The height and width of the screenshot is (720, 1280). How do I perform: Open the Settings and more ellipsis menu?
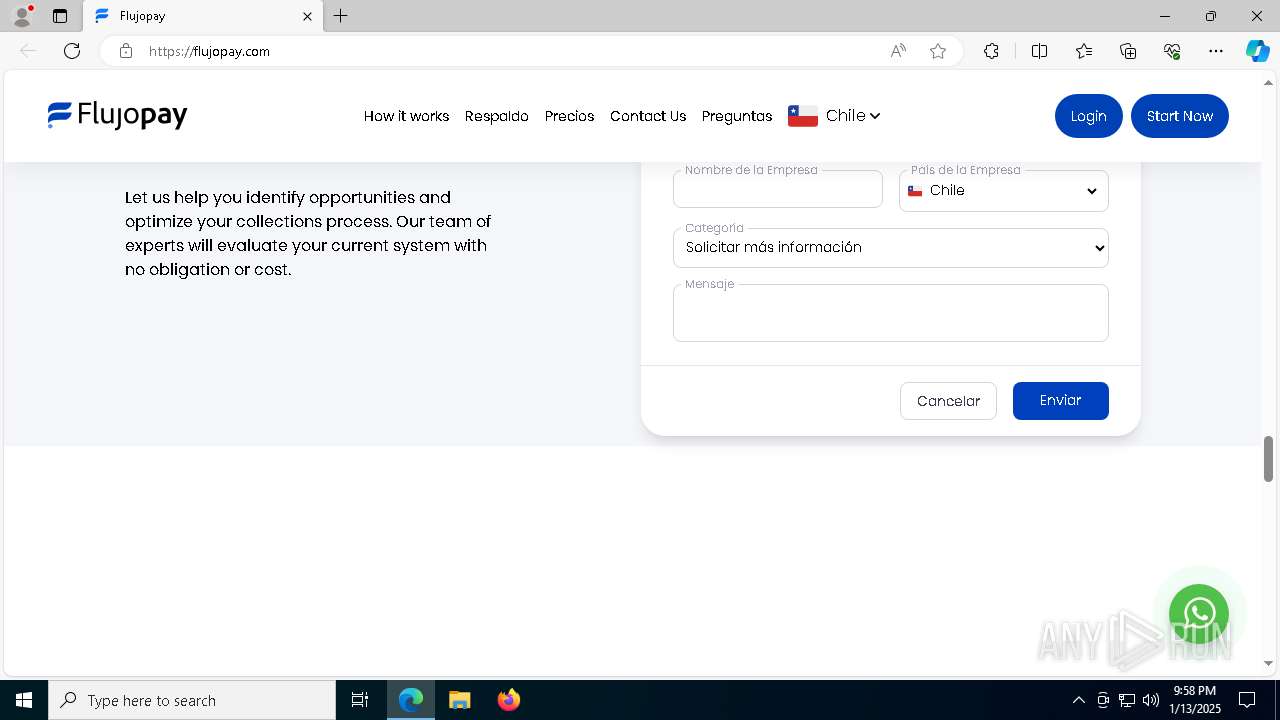coord(1216,51)
